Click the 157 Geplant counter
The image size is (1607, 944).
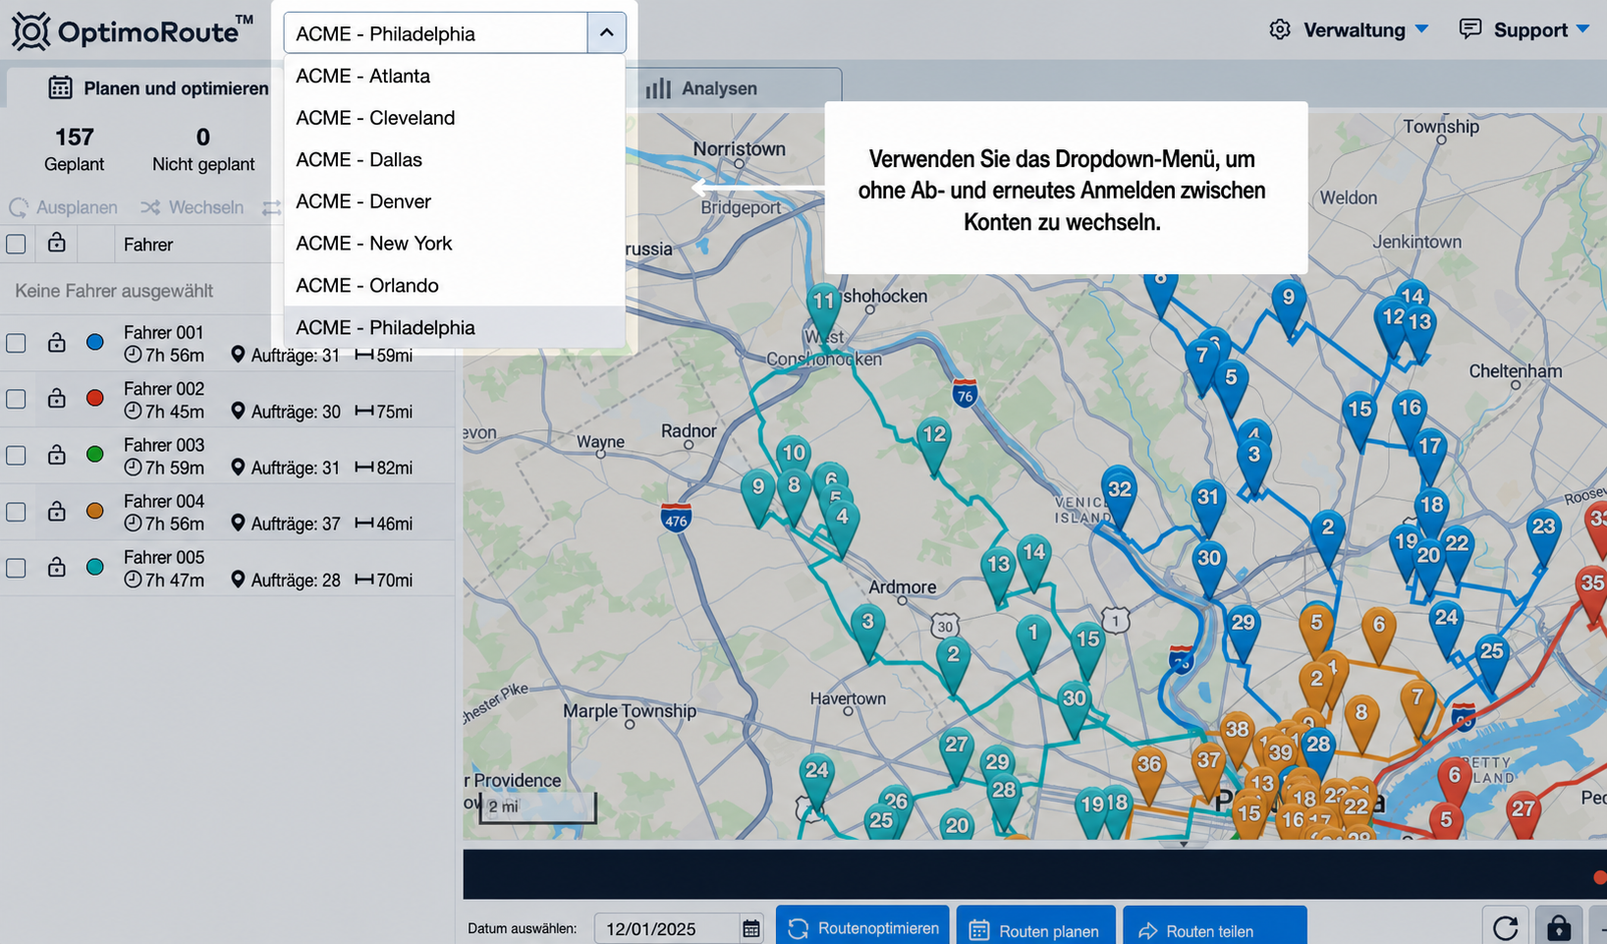[74, 149]
